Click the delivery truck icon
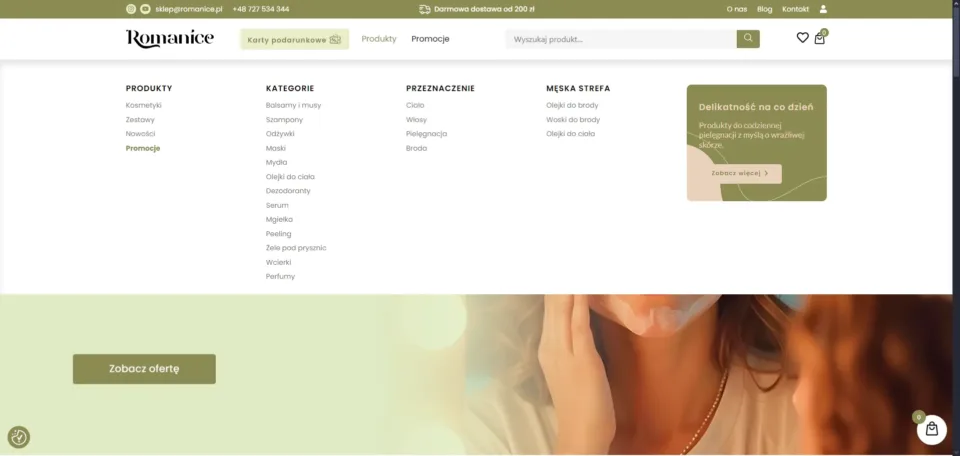960x456 pixels. 424,9
